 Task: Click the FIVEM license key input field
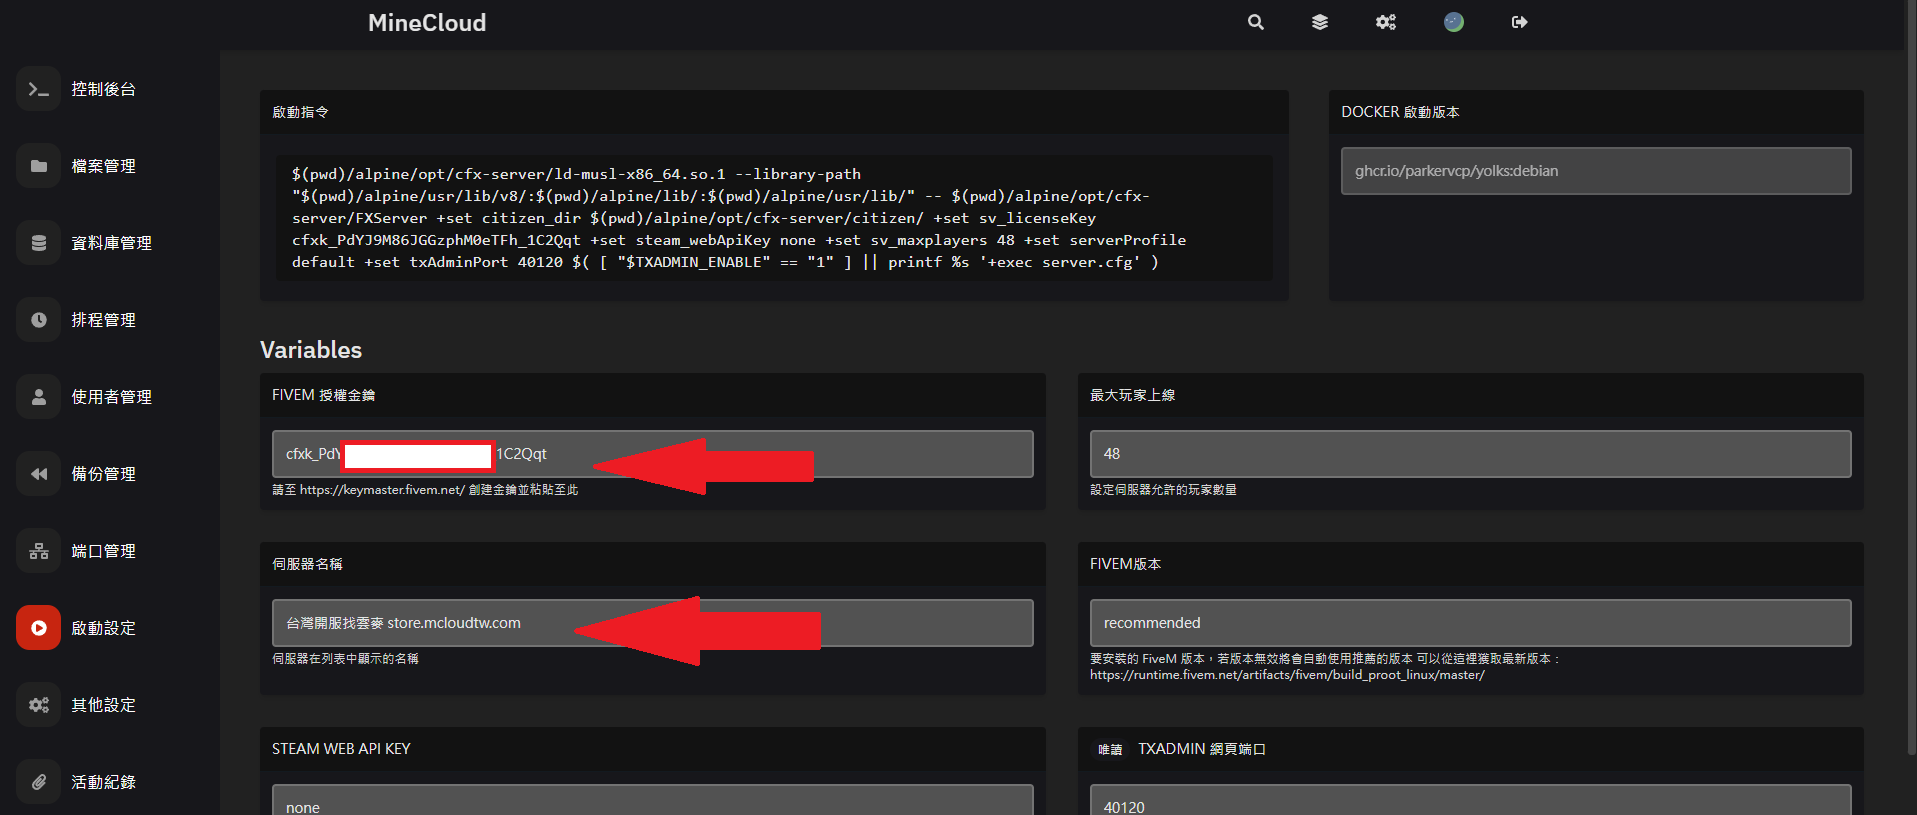[x=652, y=454]
